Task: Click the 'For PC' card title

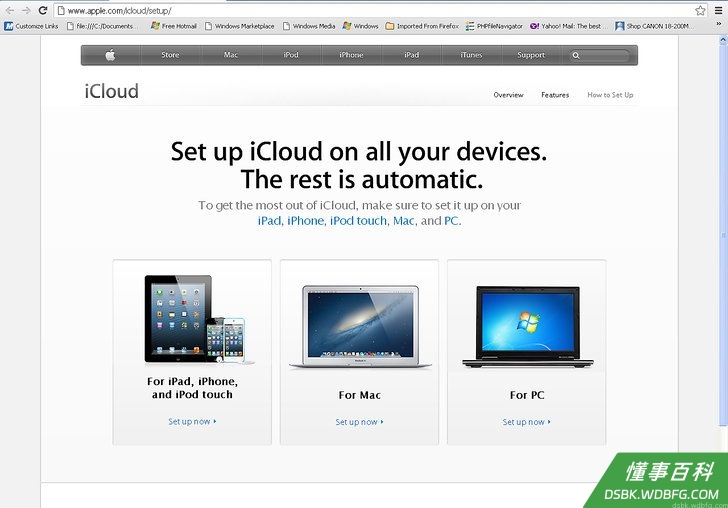Action: pos(527,395)
